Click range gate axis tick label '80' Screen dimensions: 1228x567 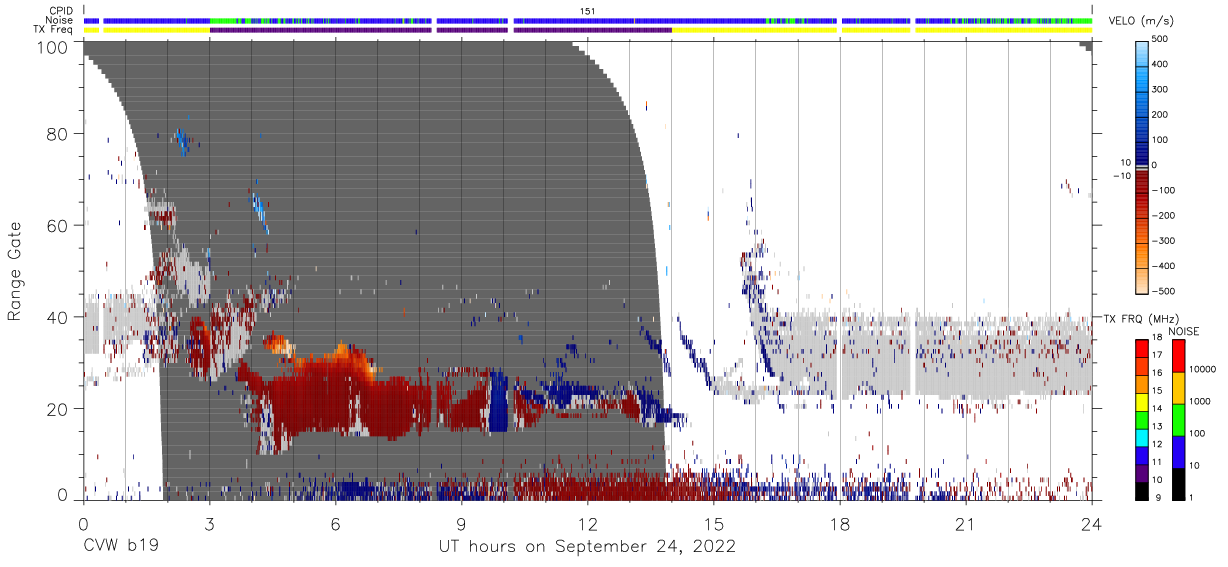tap(57, 134)
